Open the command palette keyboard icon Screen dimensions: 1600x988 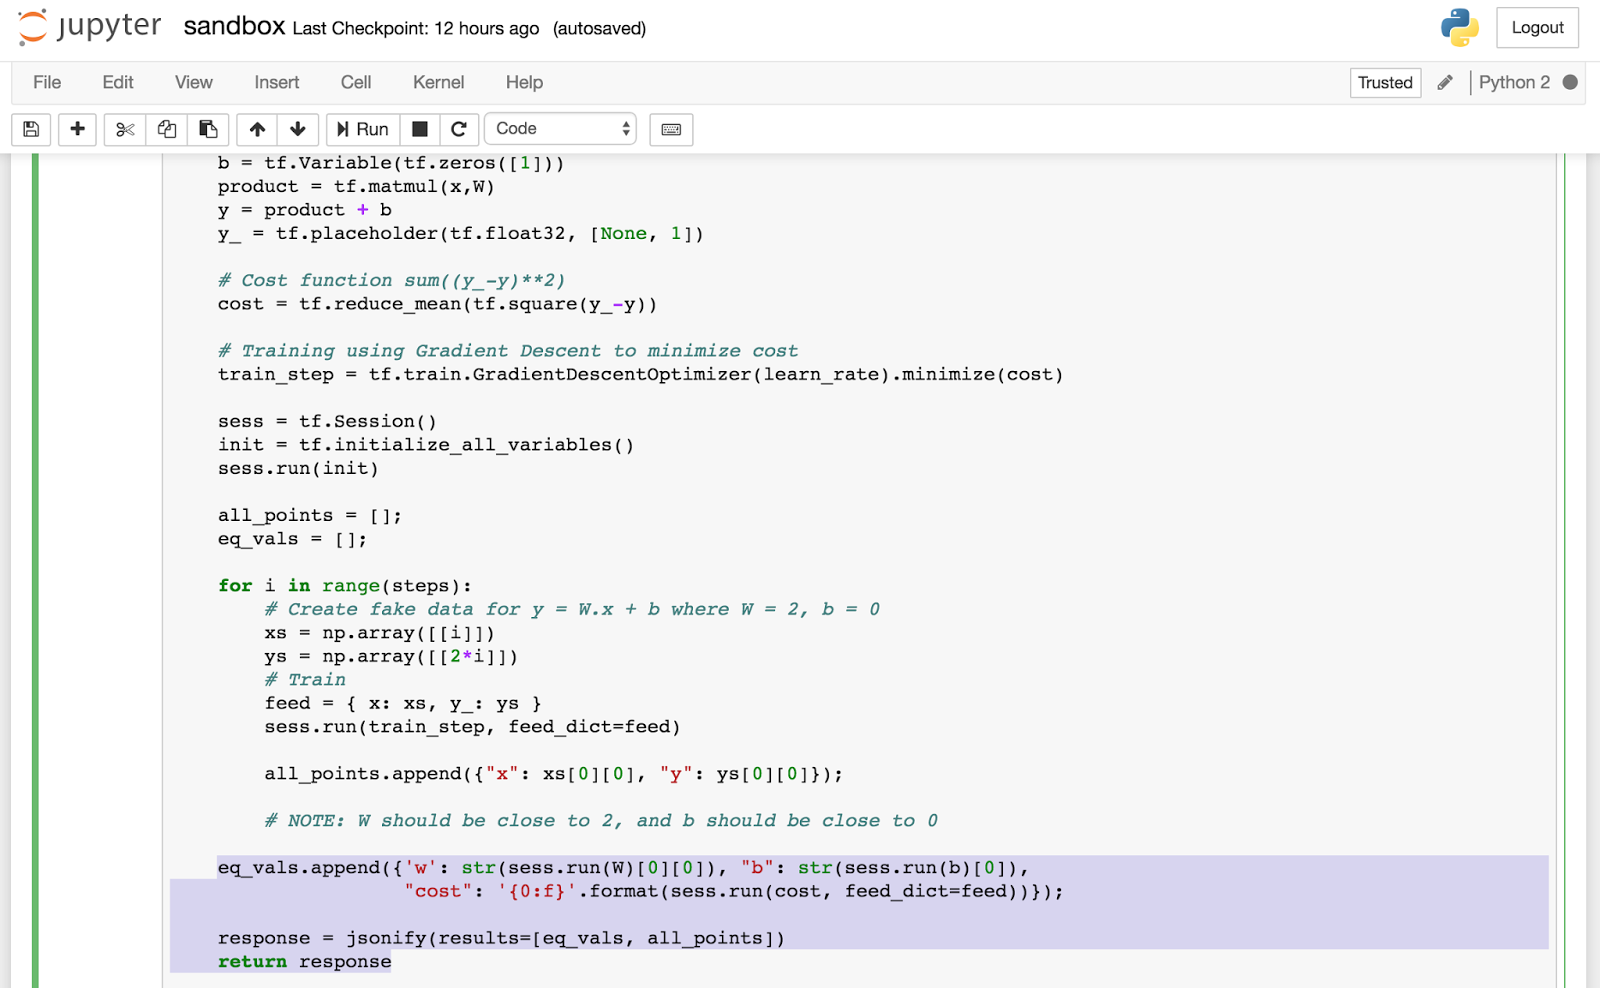coord(671,129)
